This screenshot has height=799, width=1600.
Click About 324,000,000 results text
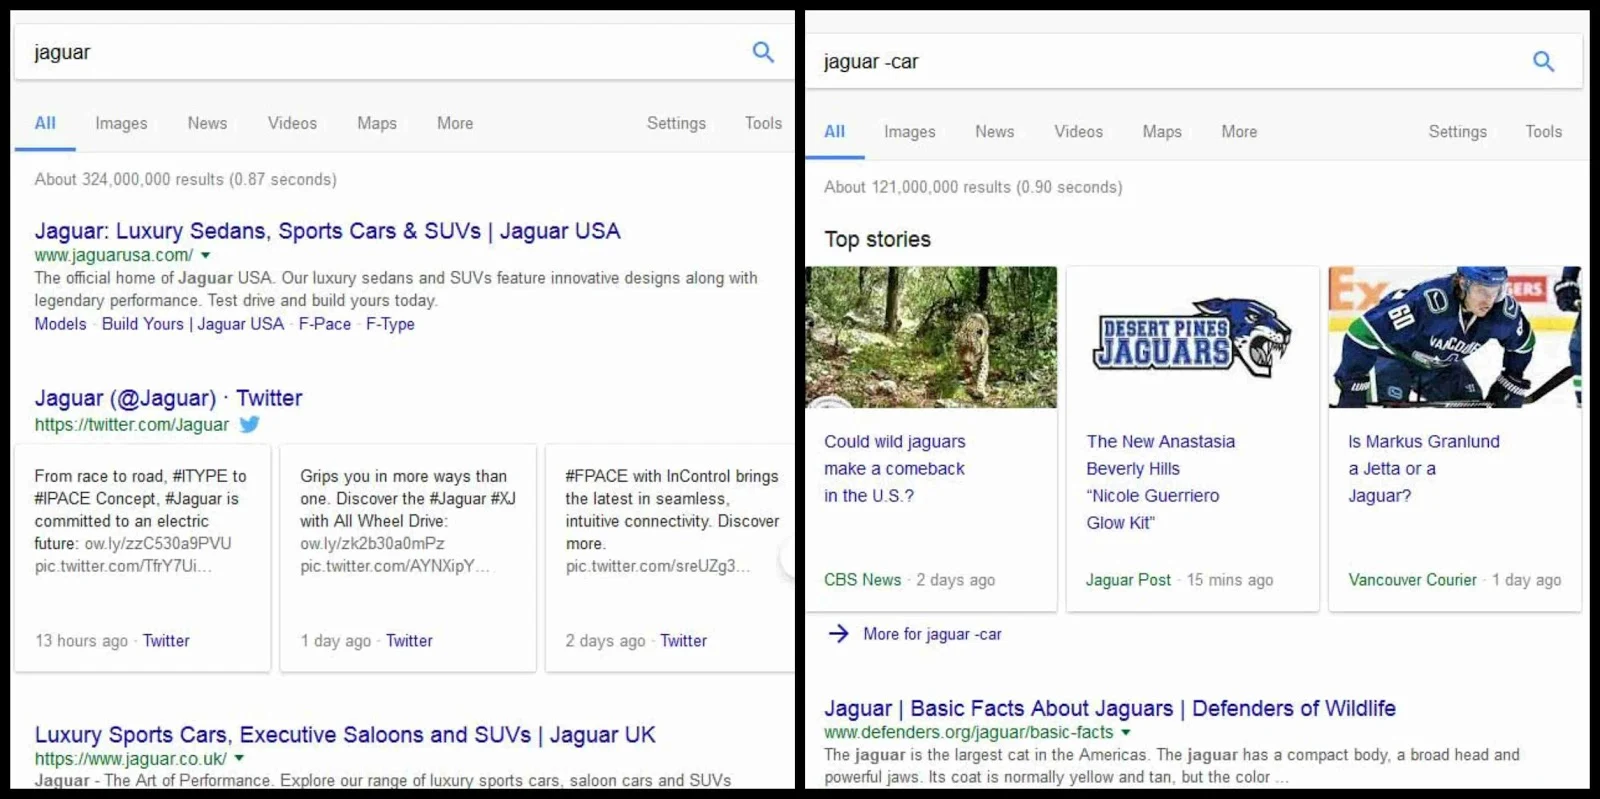(185, 179)
